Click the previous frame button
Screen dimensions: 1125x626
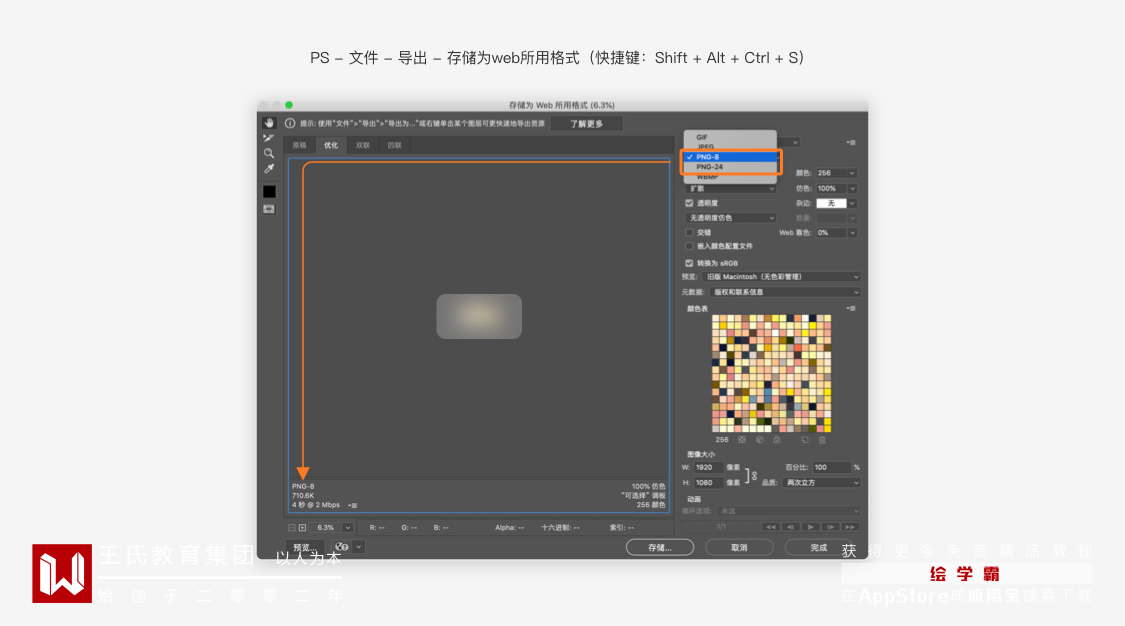tap(791, 527)
